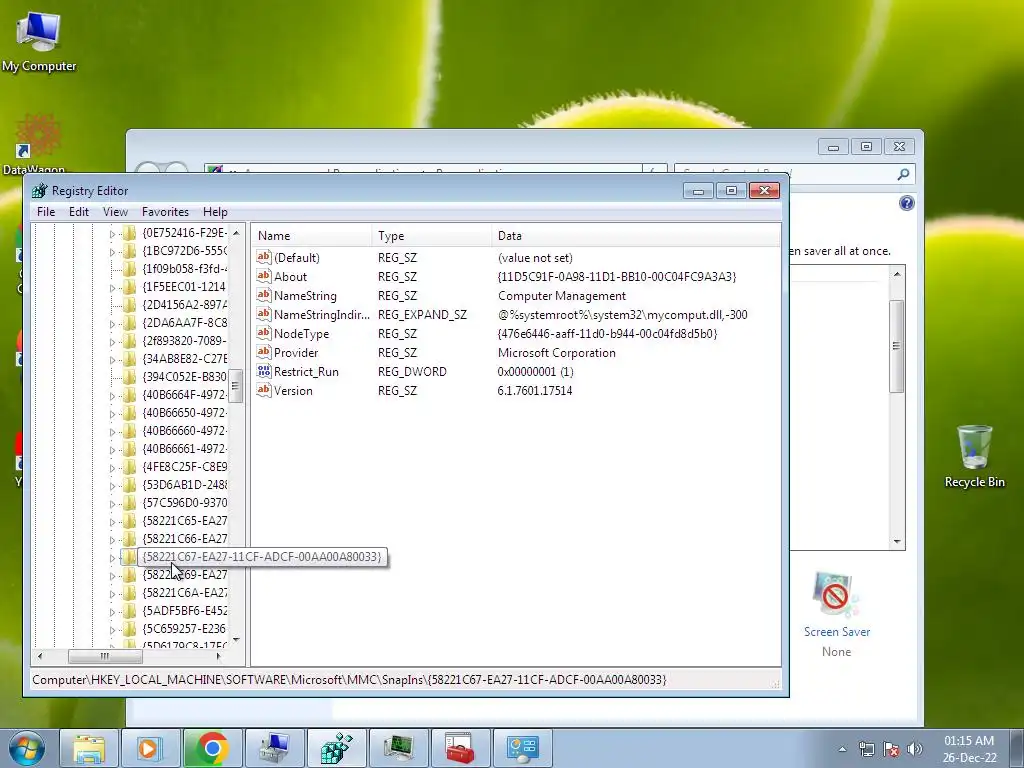Select the {58221C6A-EA27 tree key

pos(185,592)
